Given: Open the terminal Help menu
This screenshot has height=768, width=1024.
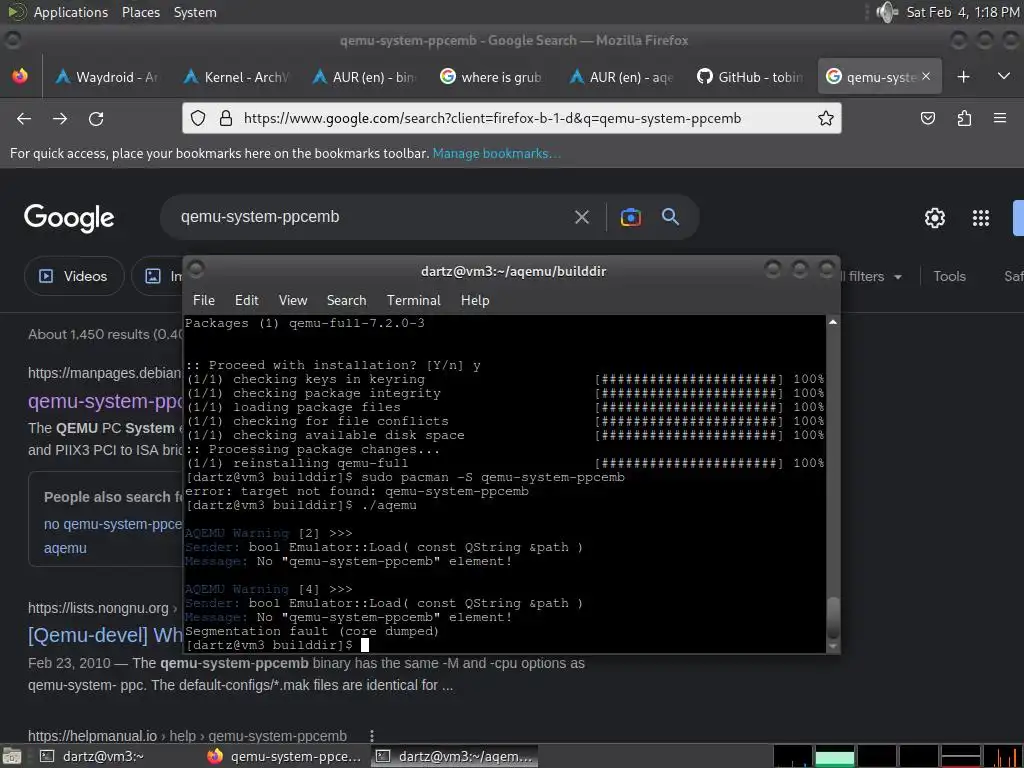Looking at the screenshot, I should tap(475, 300).
